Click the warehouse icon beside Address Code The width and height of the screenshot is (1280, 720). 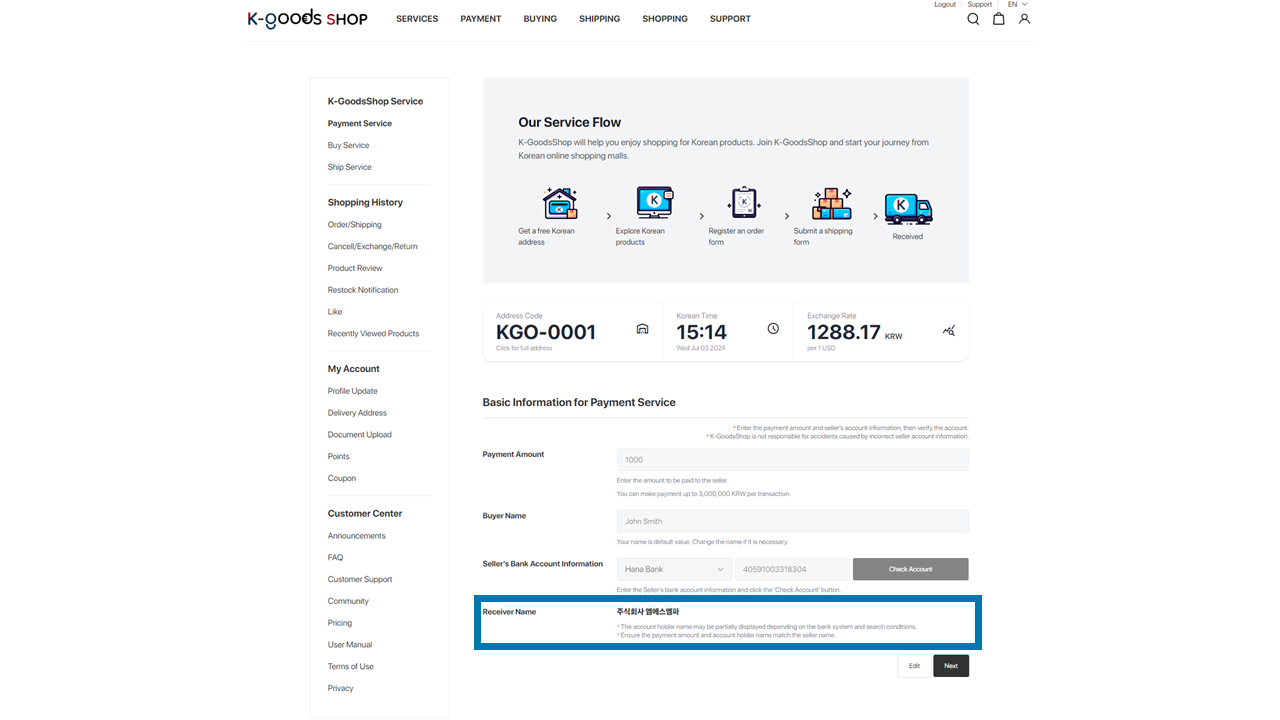click(642, 329)
